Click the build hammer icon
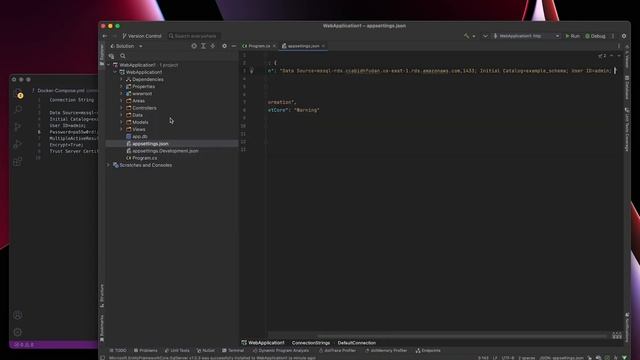Viewport: 640px width, 360px height. click(467, 36)
